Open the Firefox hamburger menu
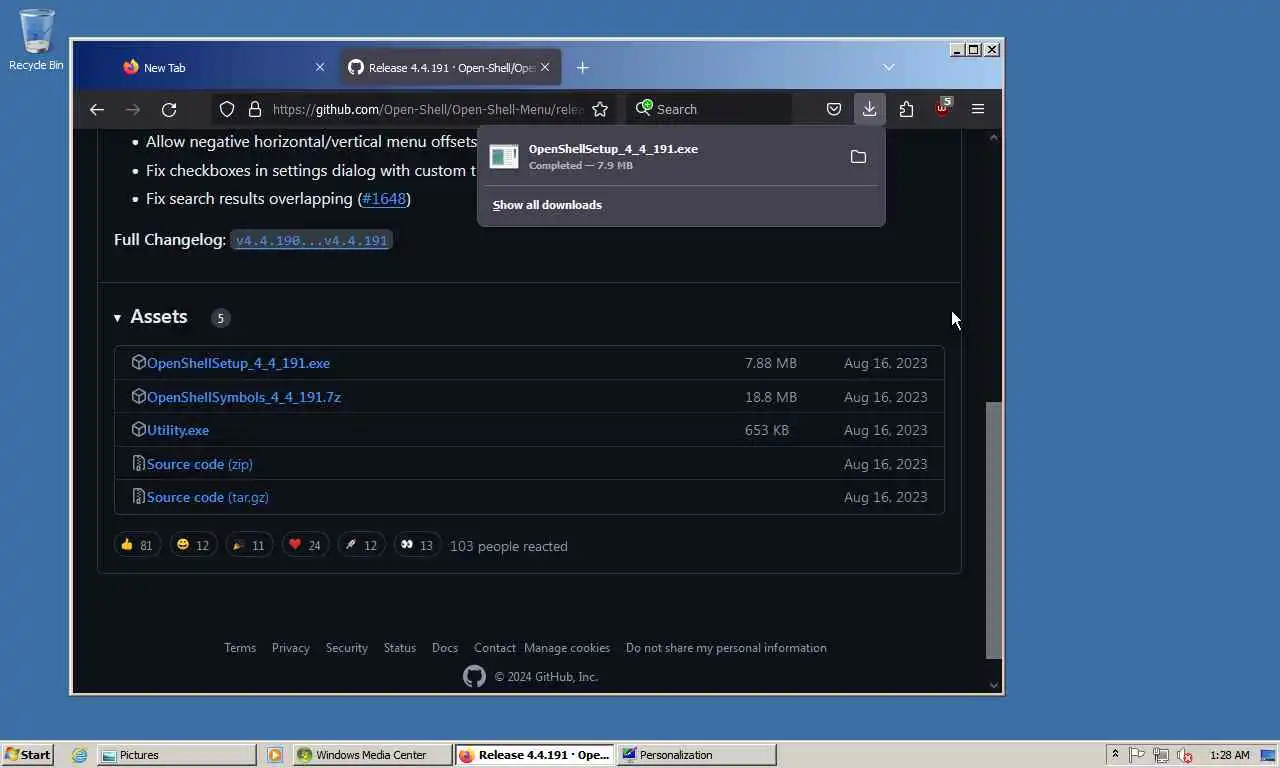This screenshot has width=1280, height=768. click(x=978, y=109)
